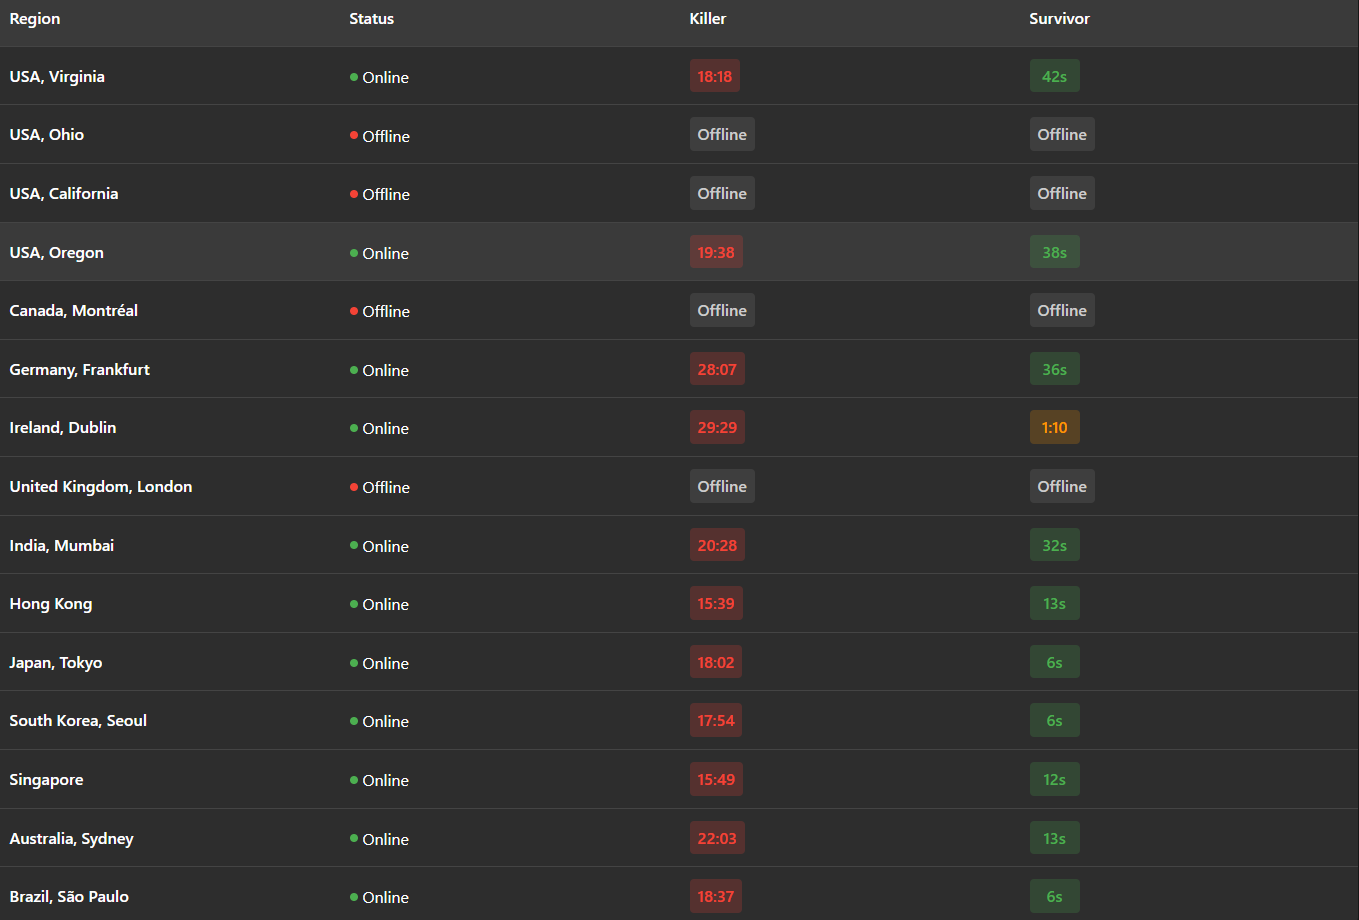Click Survivor queue time 6s for São Paulo
Image resolution: width=1359 pixels, height=920 pixels.
pyautogui.click(x=1055, y=896)
